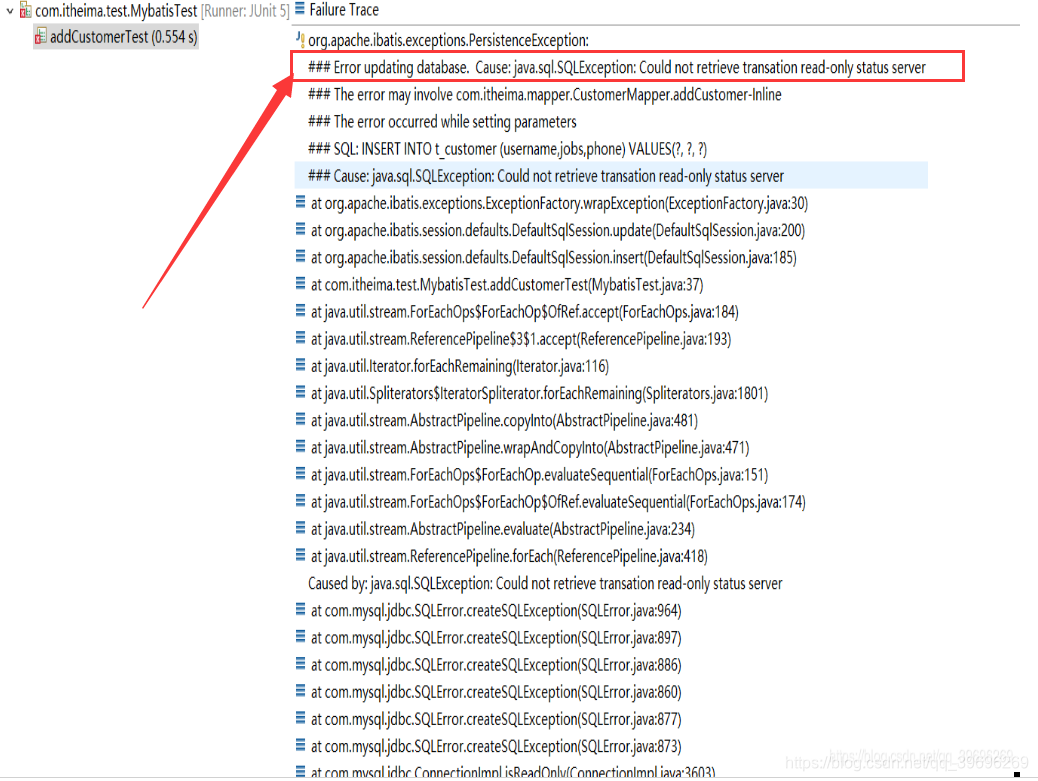Click the test method icon beside addCustomerTest
Image resolution: width=1038 pixels, height=781 pixels.
click(x=40, y=35)
